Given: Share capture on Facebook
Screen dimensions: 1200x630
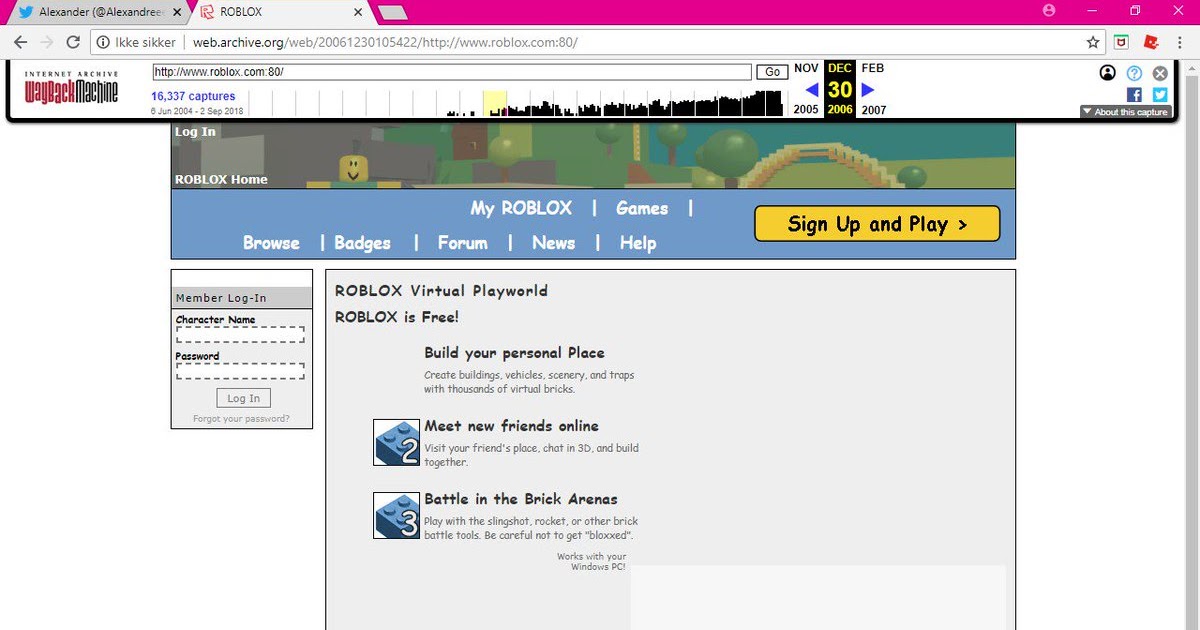Looking at the screenshot, I should [1134, 94].
